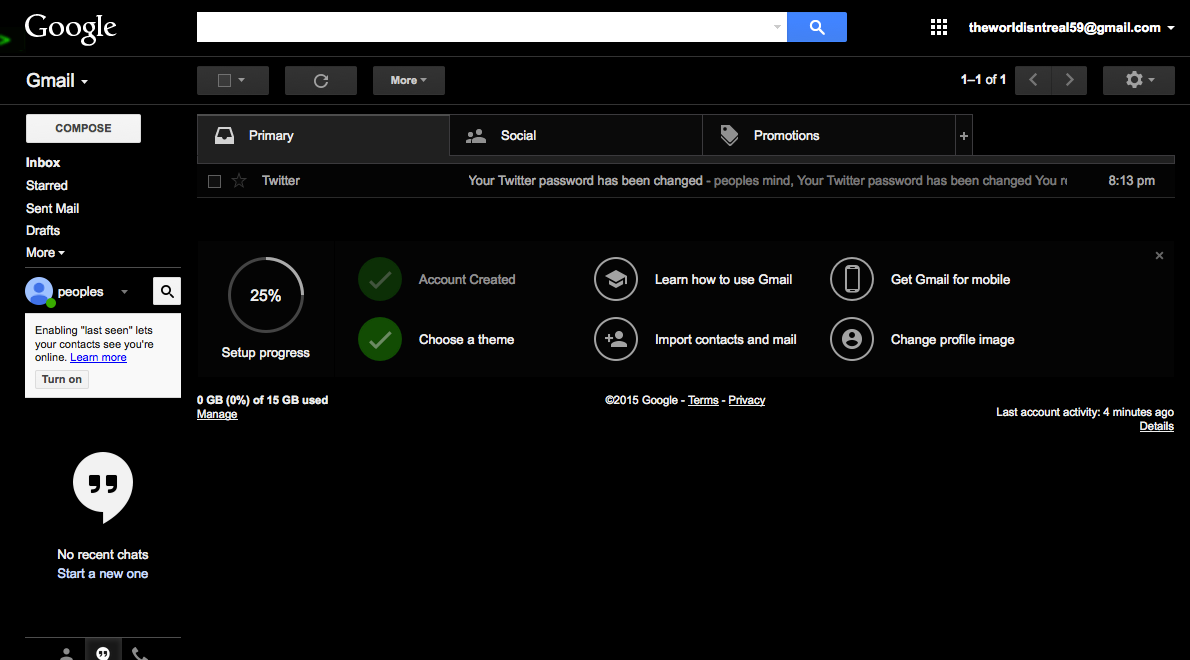Switch to the Promotions tab

coord(829,136)
